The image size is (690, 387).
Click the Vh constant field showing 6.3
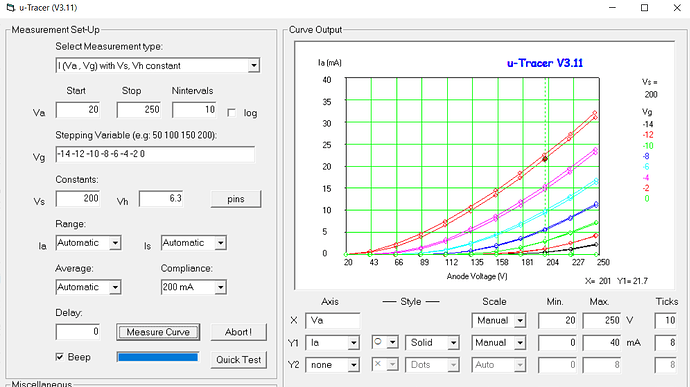161,199
